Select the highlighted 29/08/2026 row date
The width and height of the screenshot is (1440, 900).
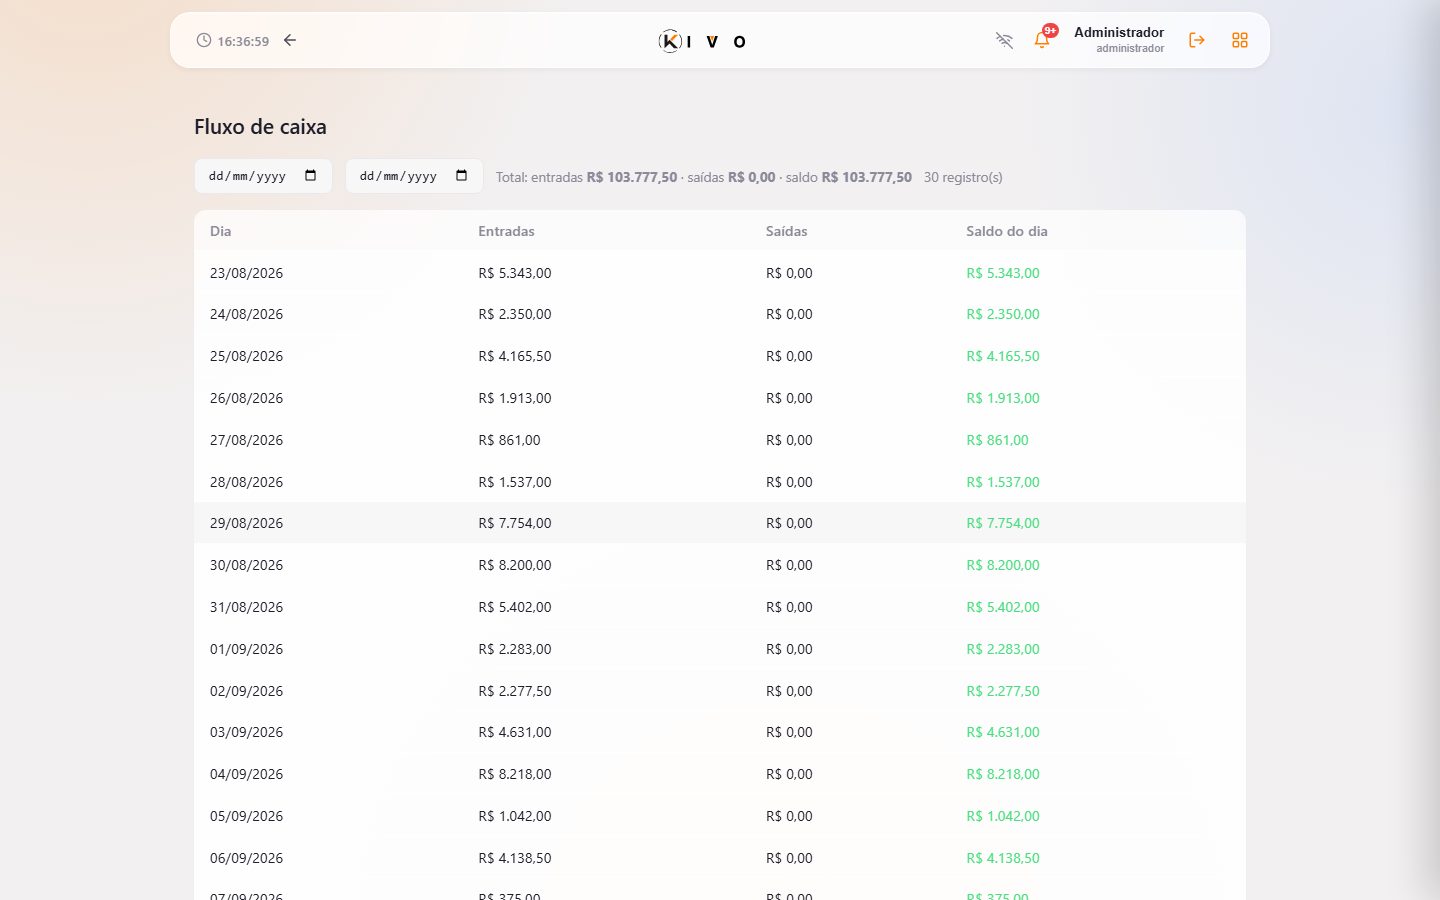point(246,523)
